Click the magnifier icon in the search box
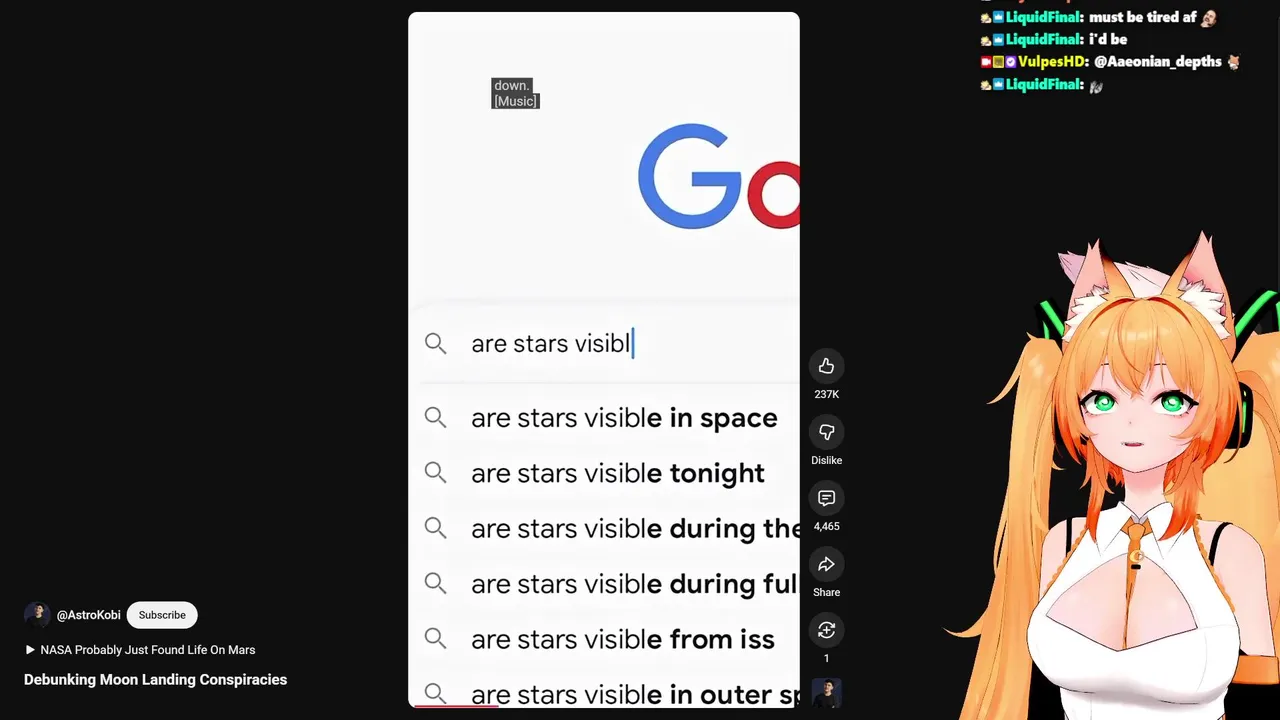 pyautogui.click(x=435, y=344)
